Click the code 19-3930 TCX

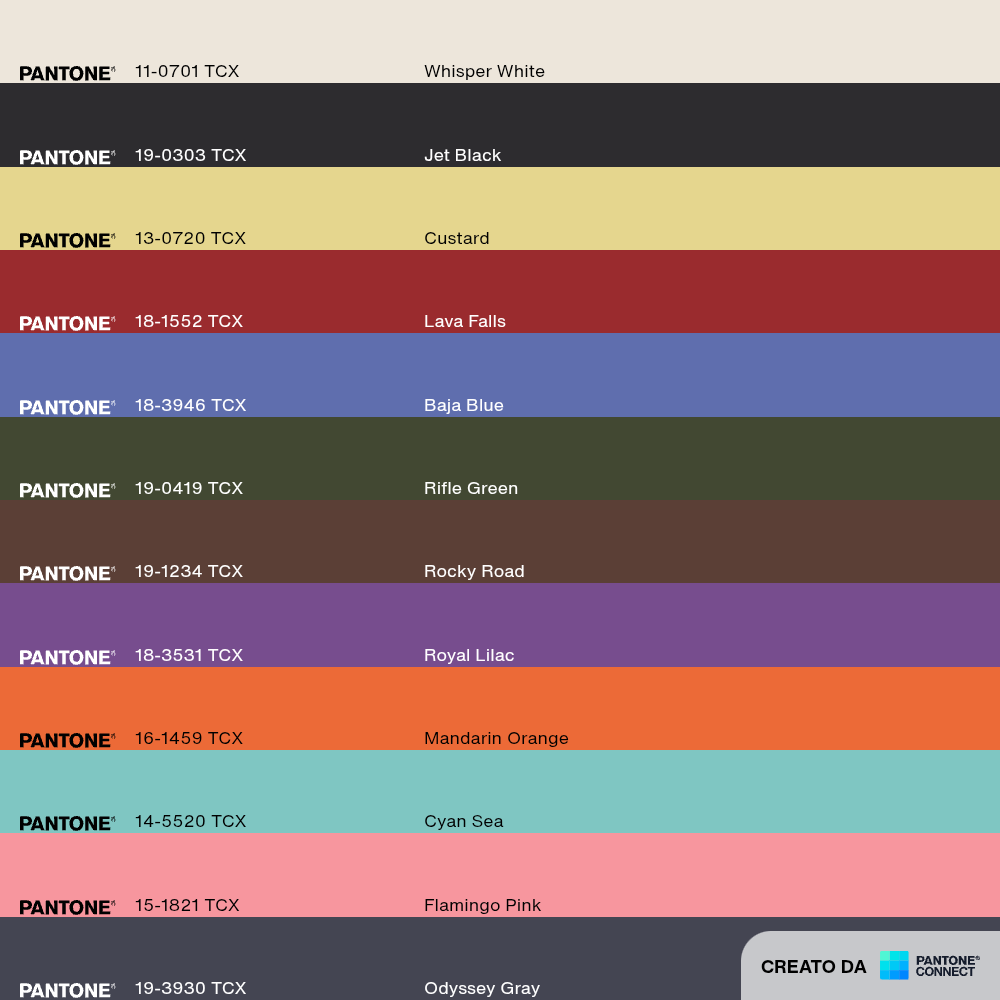pyautogui.click(x=190, y=989)
